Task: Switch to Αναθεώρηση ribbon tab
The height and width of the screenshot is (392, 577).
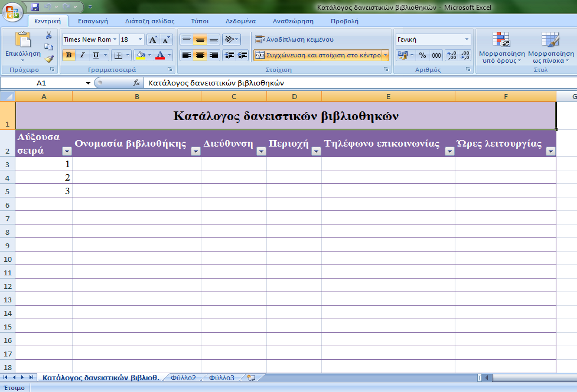Action: (x=293, y=21)
